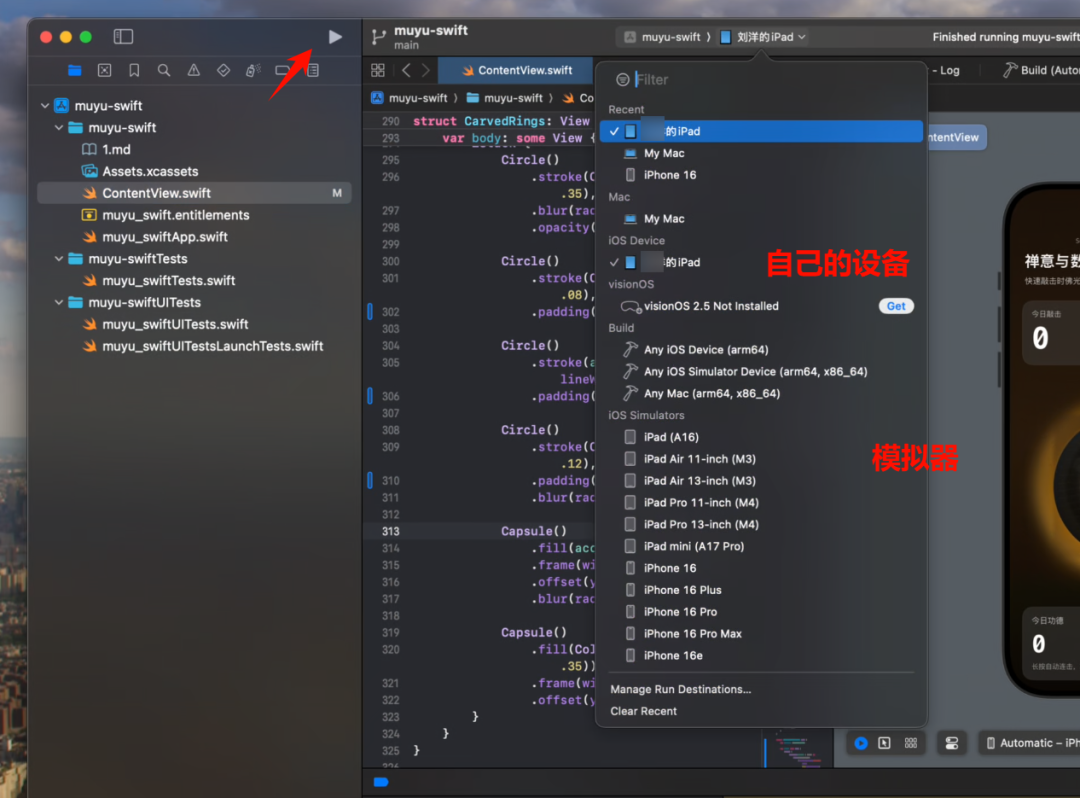Go forward in editor history
This screenshot has width=1080, height=798.
(x=426, y=70)
